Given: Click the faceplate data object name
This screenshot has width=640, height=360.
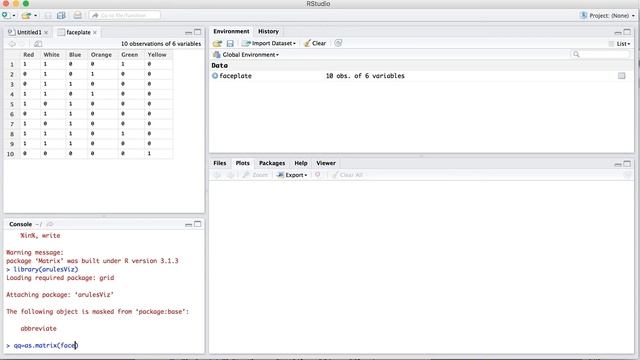Looking at the screenshot, I should tap(236, 76).
